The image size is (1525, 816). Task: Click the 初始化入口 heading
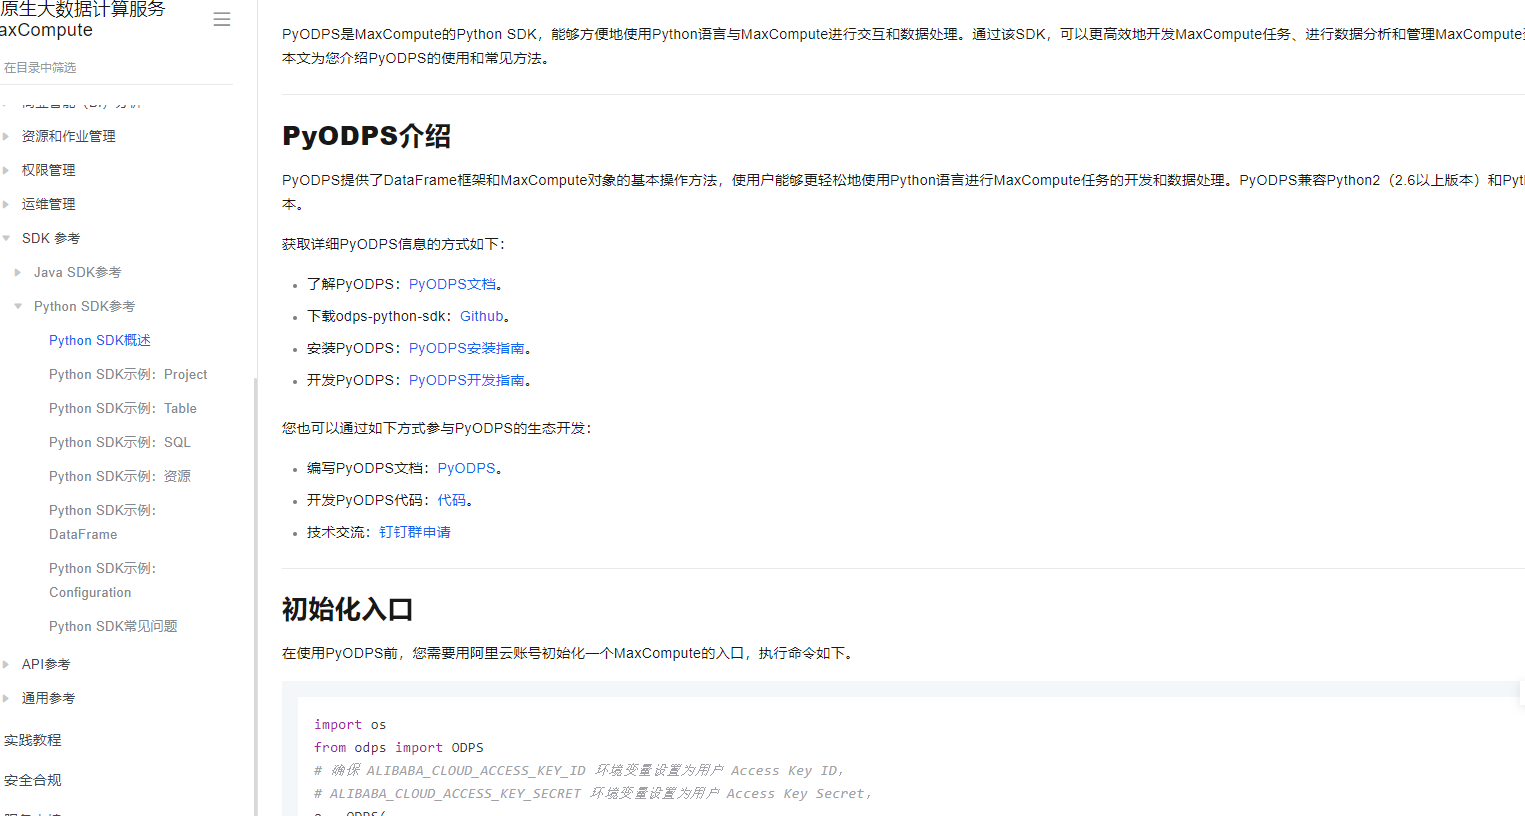point(347,609)
